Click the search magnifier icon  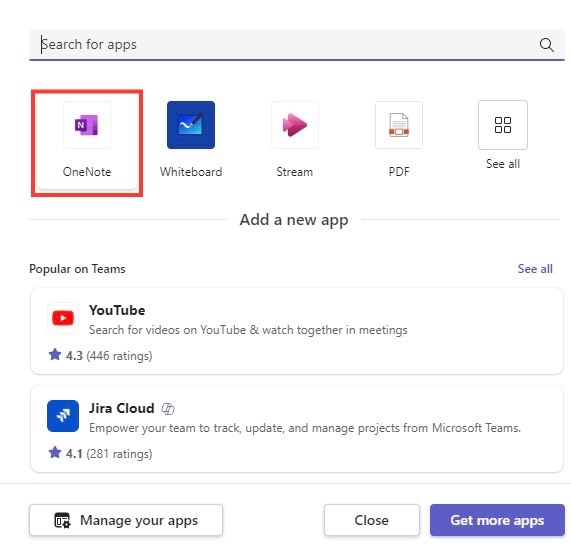tap(546, 45)
